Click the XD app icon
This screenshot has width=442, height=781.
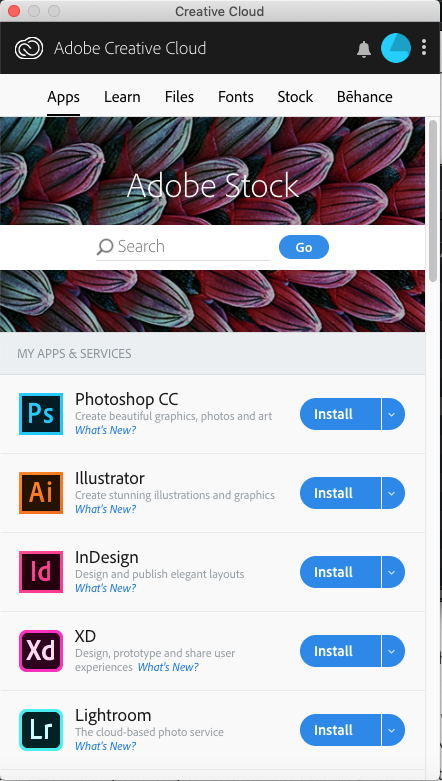pyautogui.click(x=41, y=651)
